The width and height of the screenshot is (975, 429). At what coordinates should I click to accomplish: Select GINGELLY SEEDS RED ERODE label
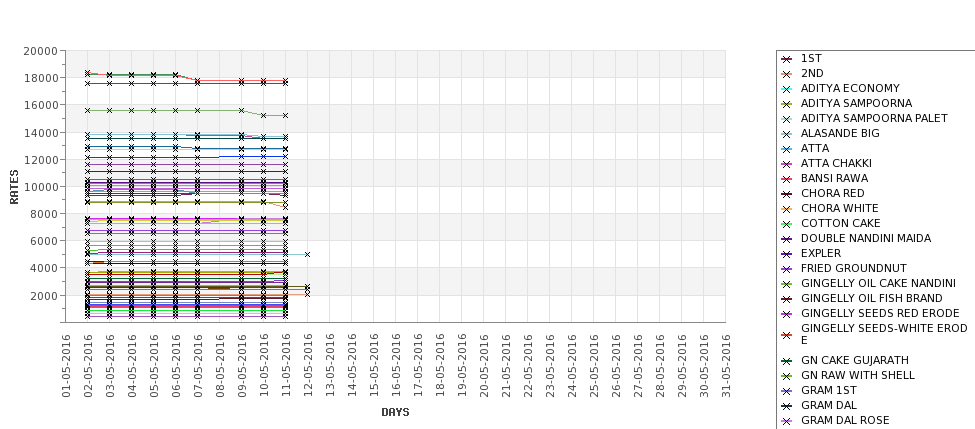tap(880, 313)
